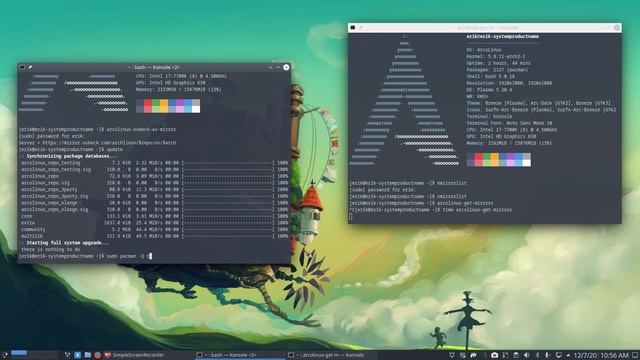Screen dimensions: 640x360
Task: Click the mirror.osbeck.com Server URL line
Action: pyautogui.click(x=98, y=143)
